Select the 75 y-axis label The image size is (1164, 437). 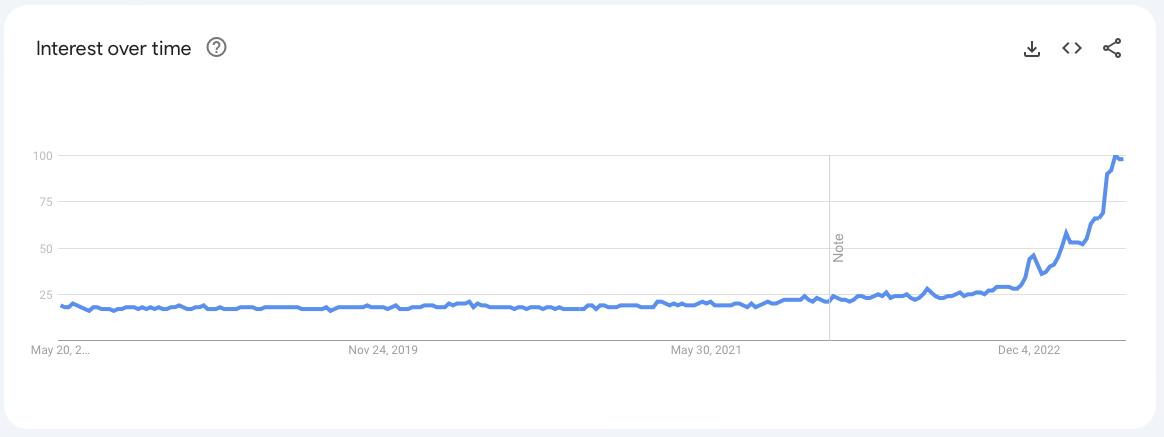45,202
